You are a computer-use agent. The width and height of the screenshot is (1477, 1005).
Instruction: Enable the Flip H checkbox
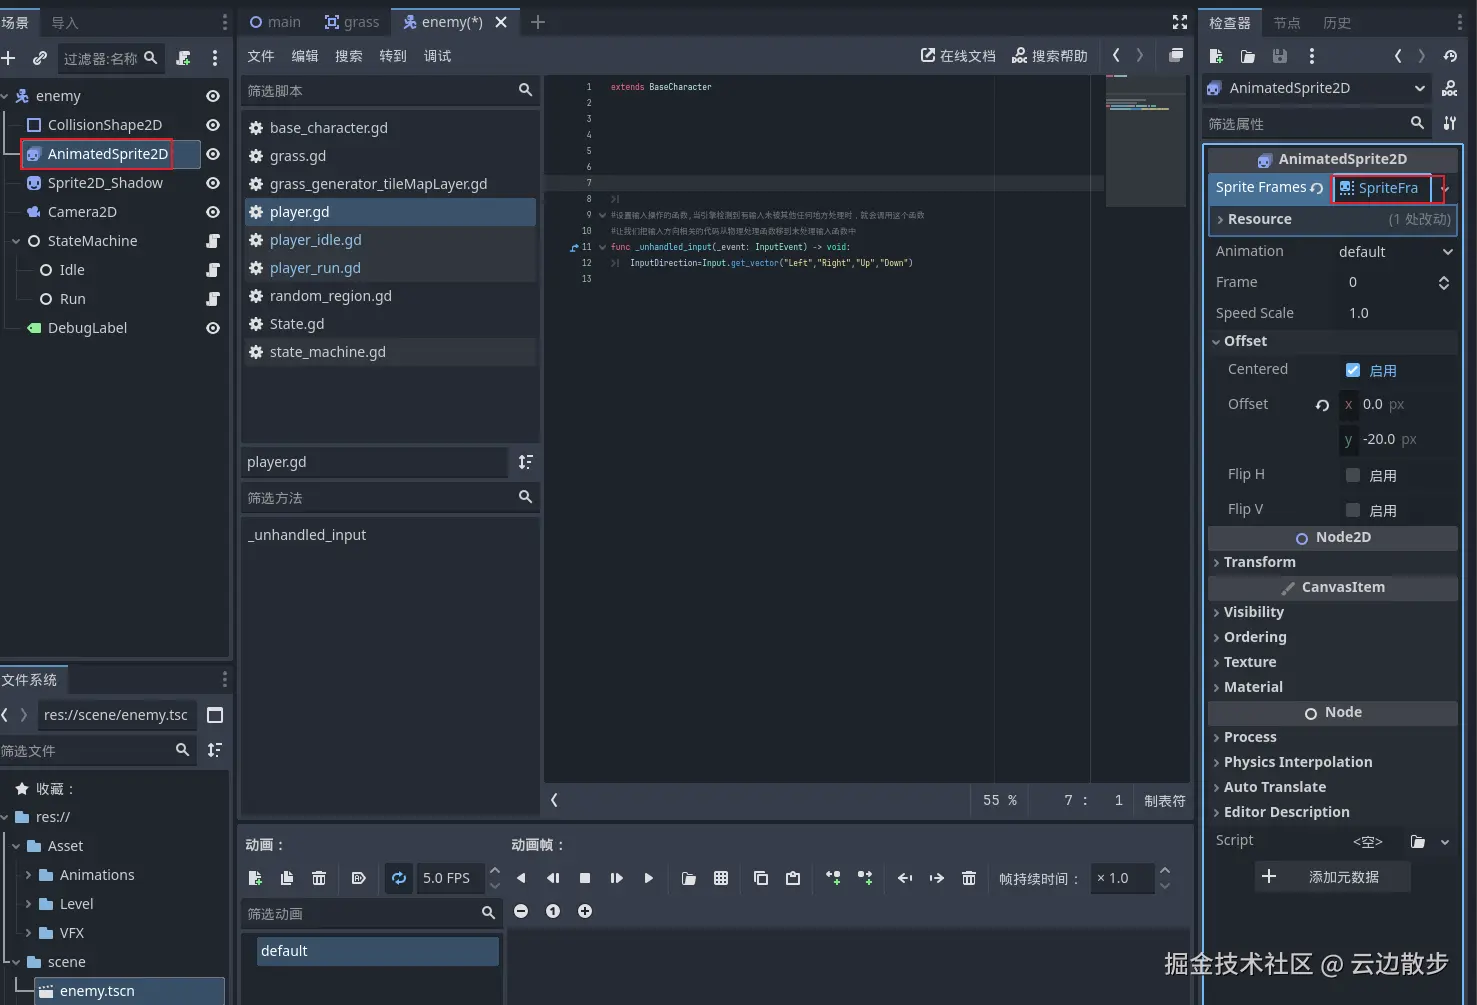(1353, 475)
